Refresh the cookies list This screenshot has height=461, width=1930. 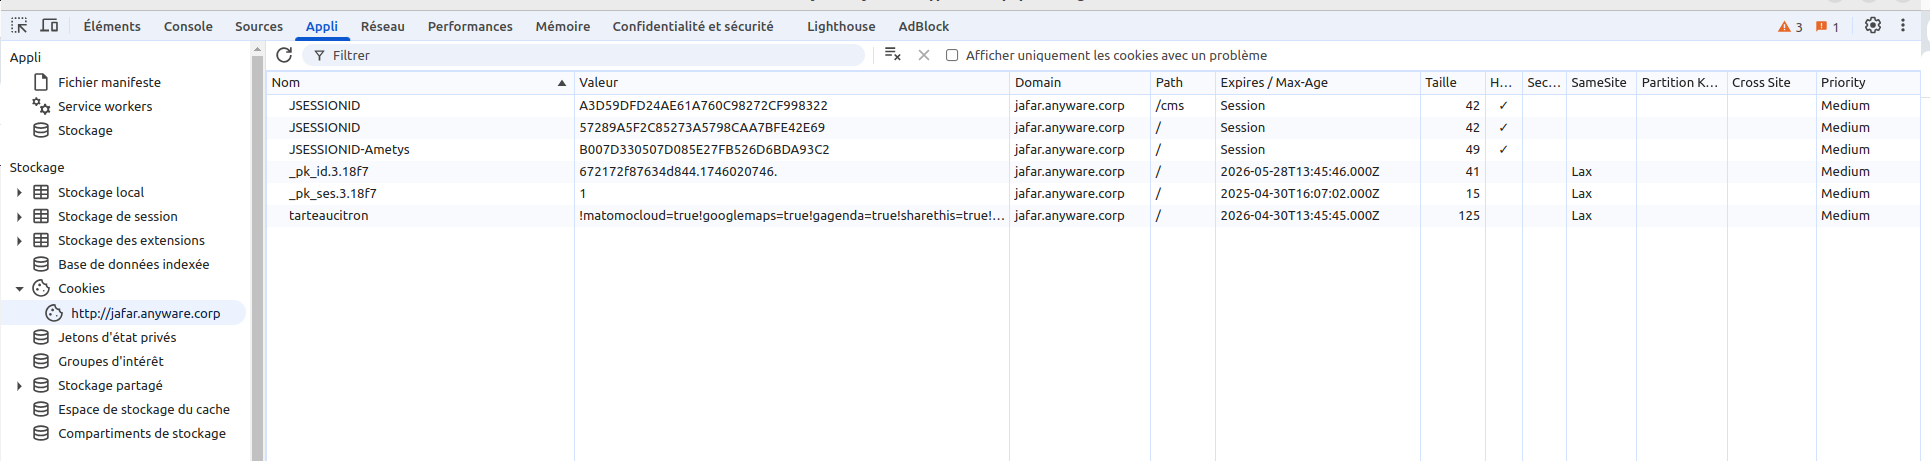click(x=284, y=55)
